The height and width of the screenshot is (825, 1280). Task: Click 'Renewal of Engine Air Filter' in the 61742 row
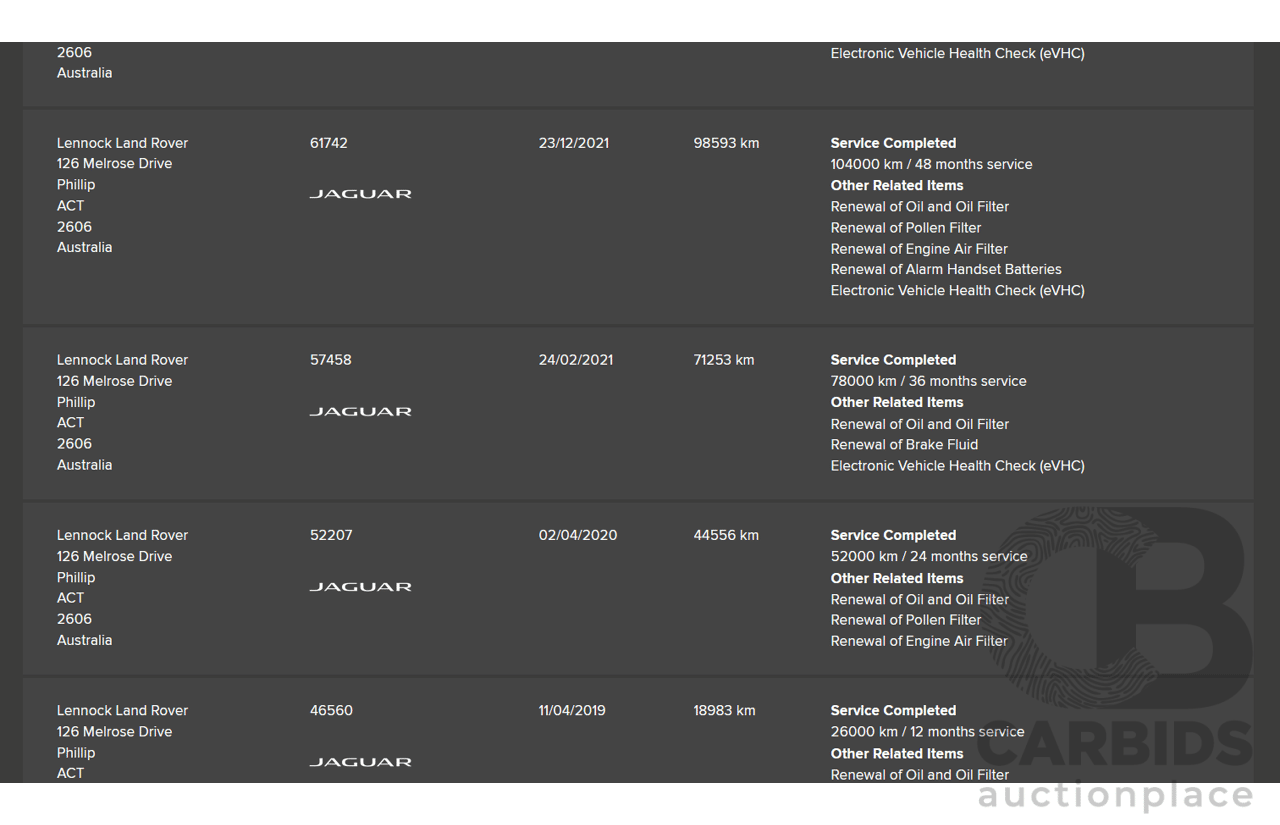919,249
